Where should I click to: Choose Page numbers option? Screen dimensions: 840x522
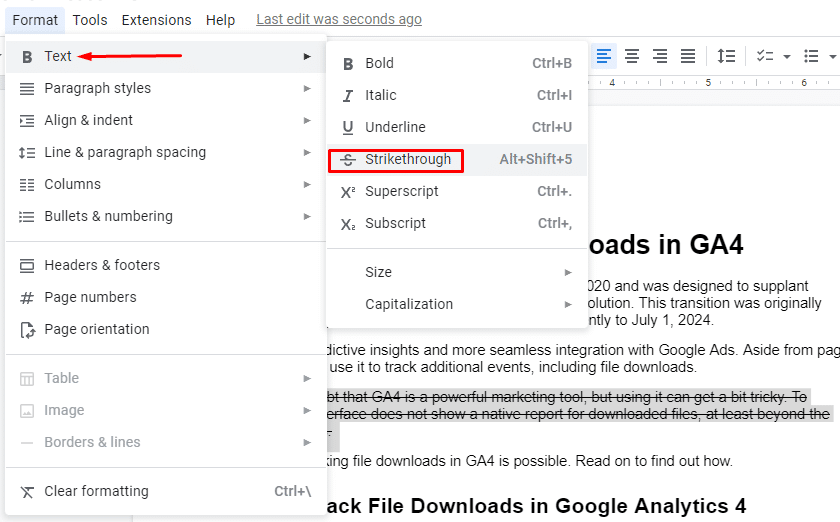click(166, 297)
